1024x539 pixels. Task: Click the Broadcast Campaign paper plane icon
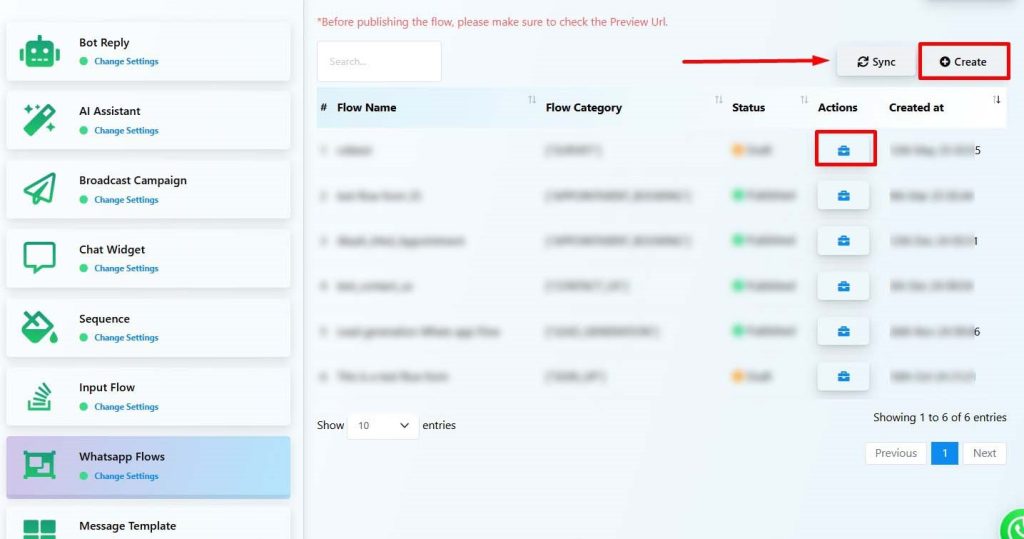point(40,189)
